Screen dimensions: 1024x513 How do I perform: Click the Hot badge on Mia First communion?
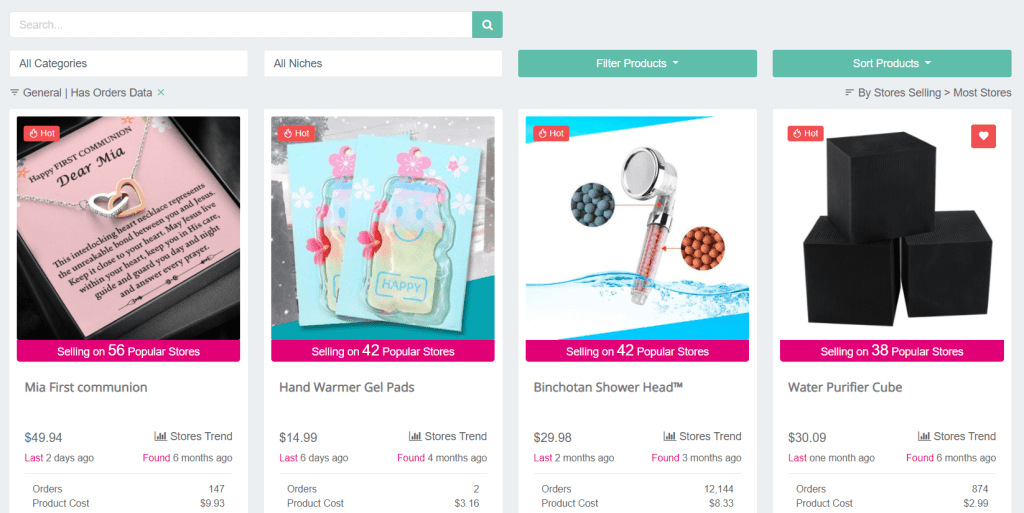click(x=42, y=133)
